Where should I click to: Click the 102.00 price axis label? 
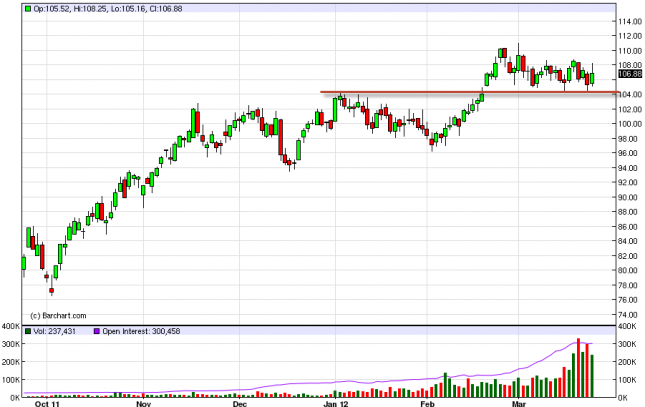point(630,109)
